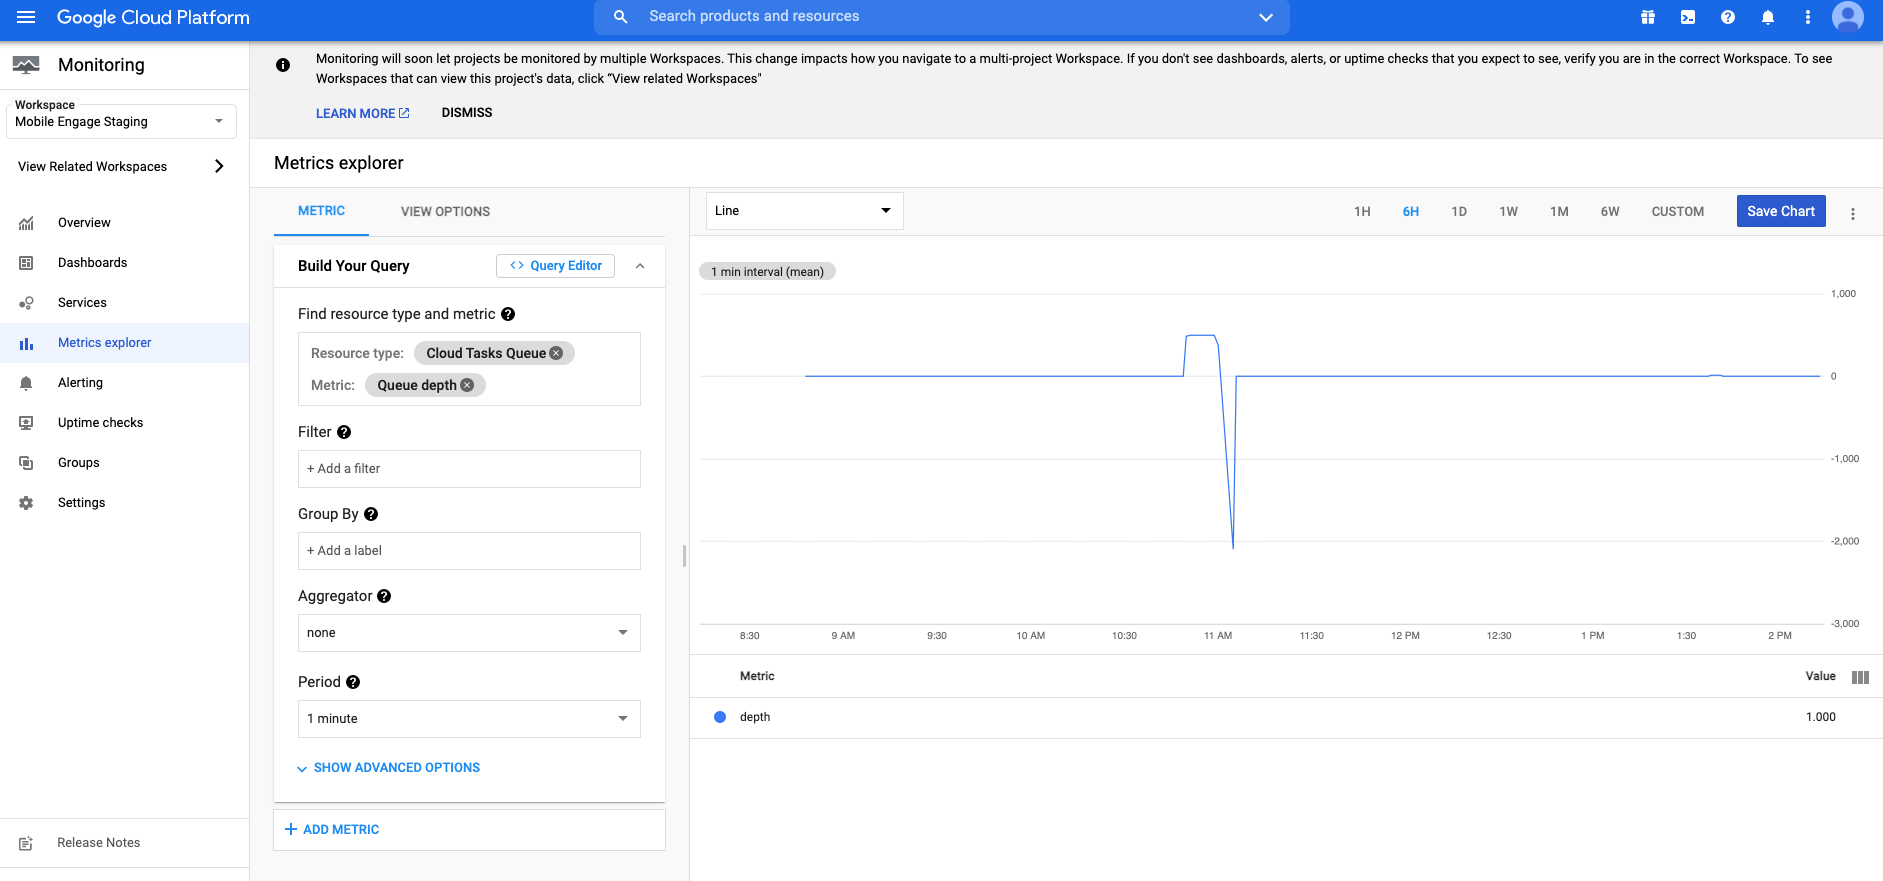This screenshot has width=1883, height=881.
Task: Open chart more options three-dot menu
Action: [x=1853, y=214]
